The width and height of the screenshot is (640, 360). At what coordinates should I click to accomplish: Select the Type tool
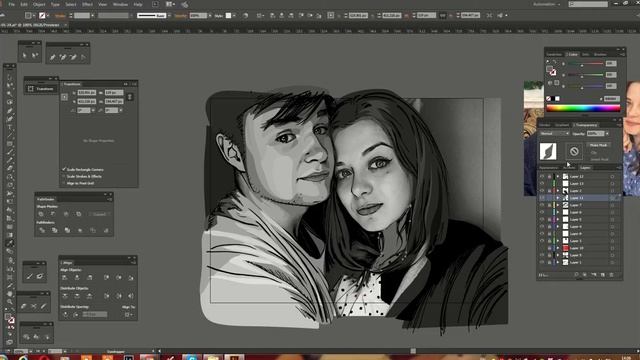pyautogui.click(x=9, y=127)
